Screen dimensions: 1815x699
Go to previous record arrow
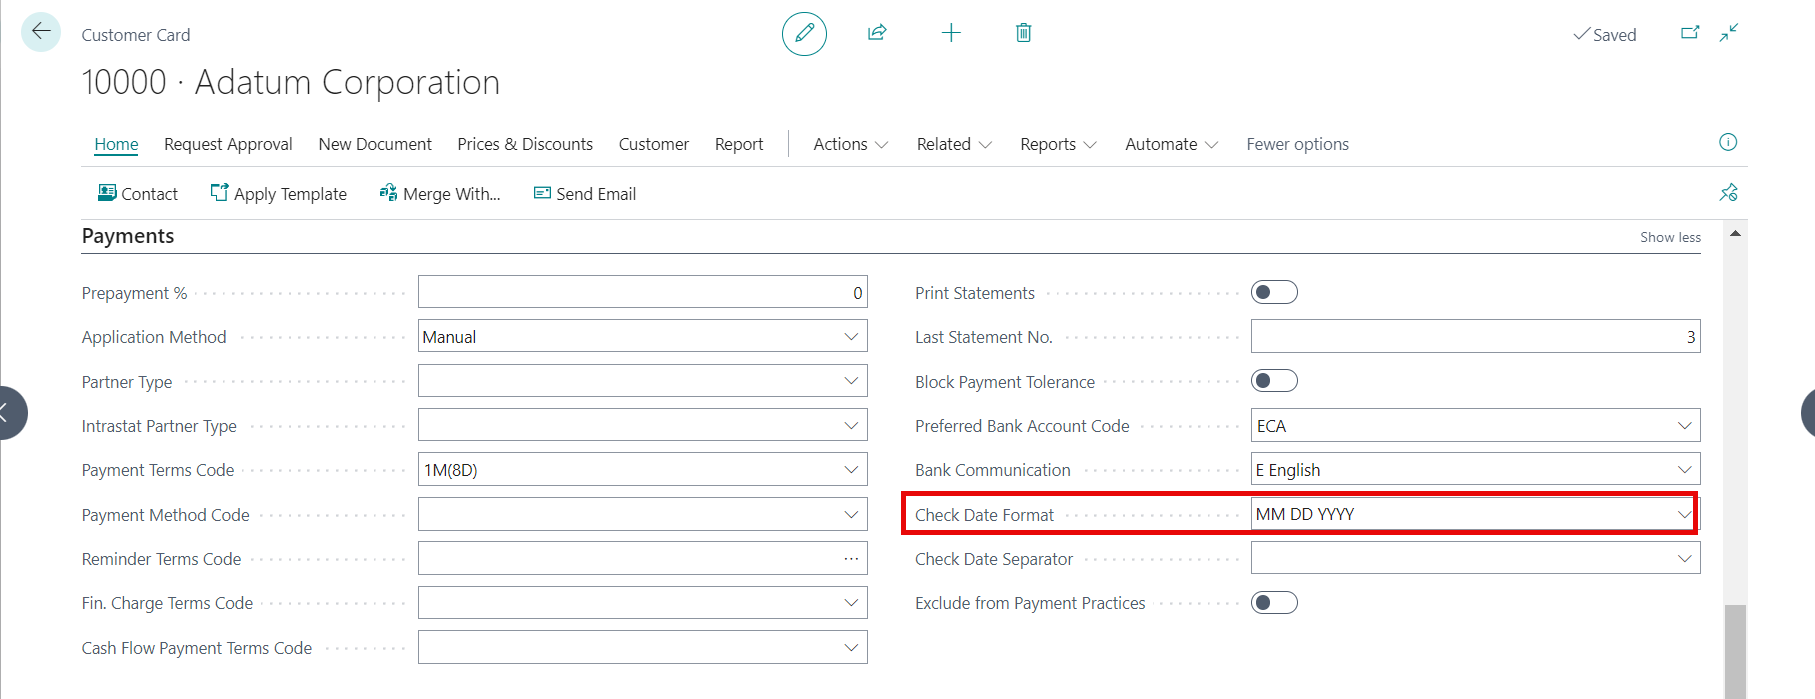pyautogui.click(x=8, y=412)
